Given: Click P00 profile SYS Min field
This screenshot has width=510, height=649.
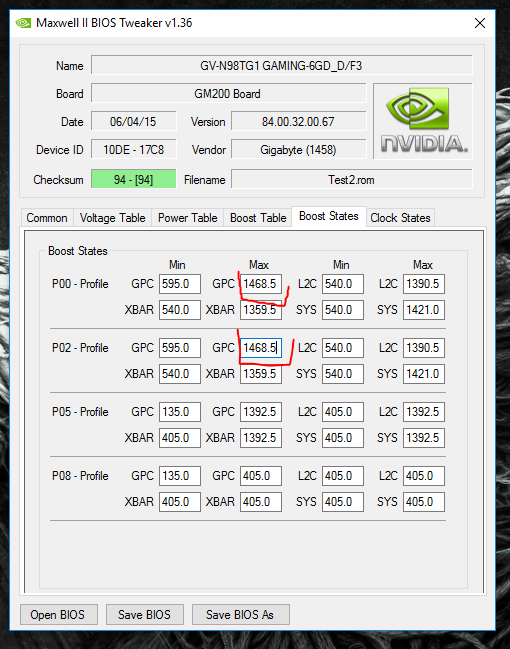Looking at the screenshot, I should pos(343,310).
